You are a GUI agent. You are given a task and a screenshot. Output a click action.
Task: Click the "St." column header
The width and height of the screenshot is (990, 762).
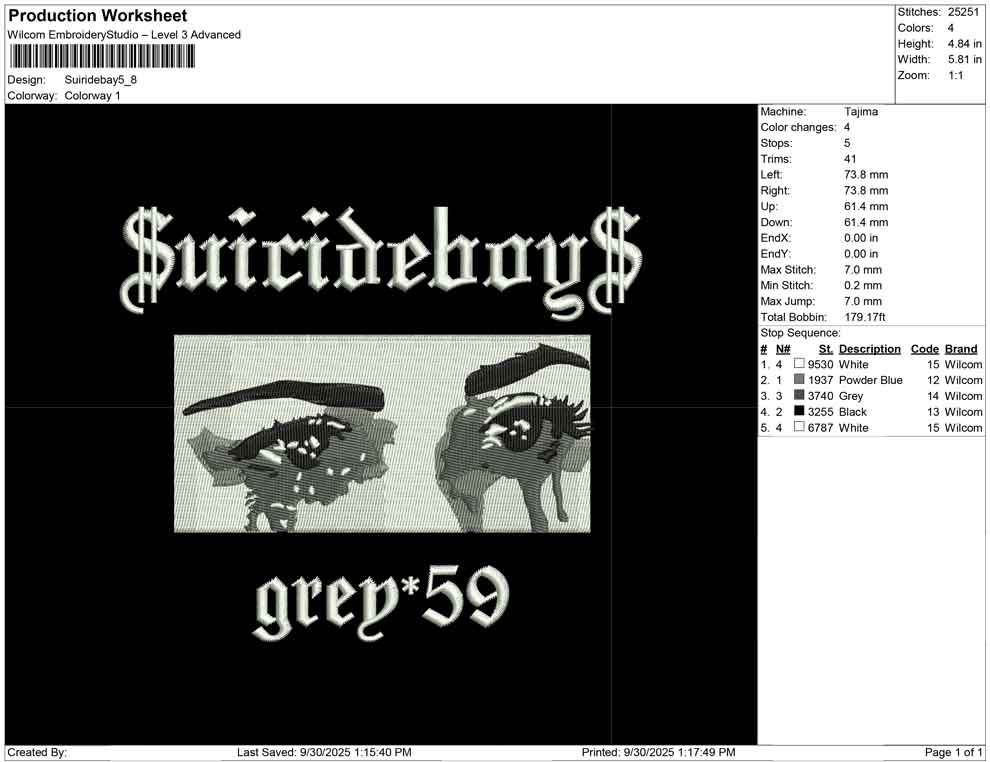coord(826,348)
